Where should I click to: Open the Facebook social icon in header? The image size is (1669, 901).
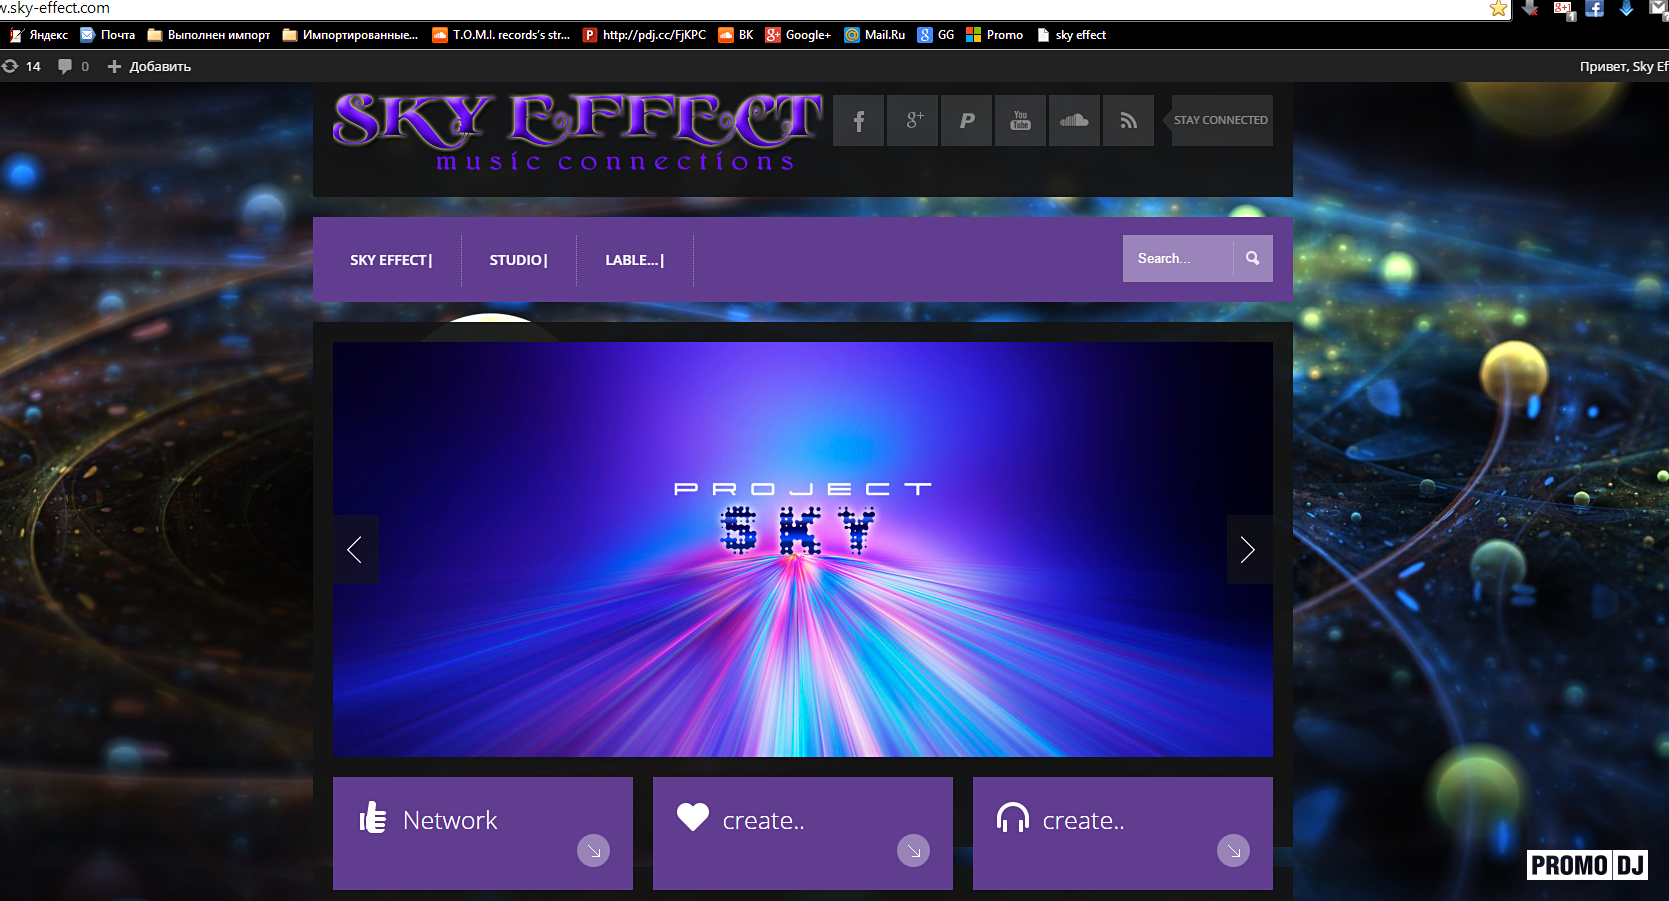point(858,121)
